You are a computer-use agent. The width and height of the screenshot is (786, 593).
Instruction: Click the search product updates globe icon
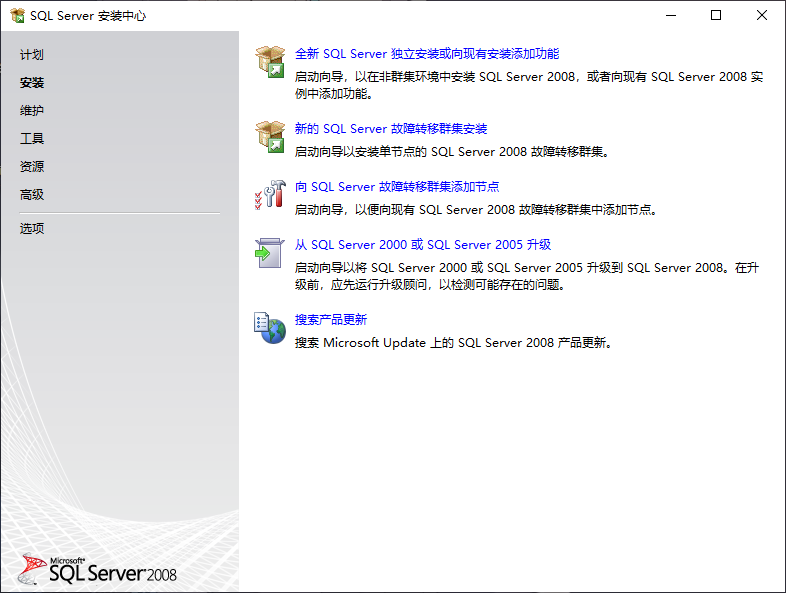[270, 328]
